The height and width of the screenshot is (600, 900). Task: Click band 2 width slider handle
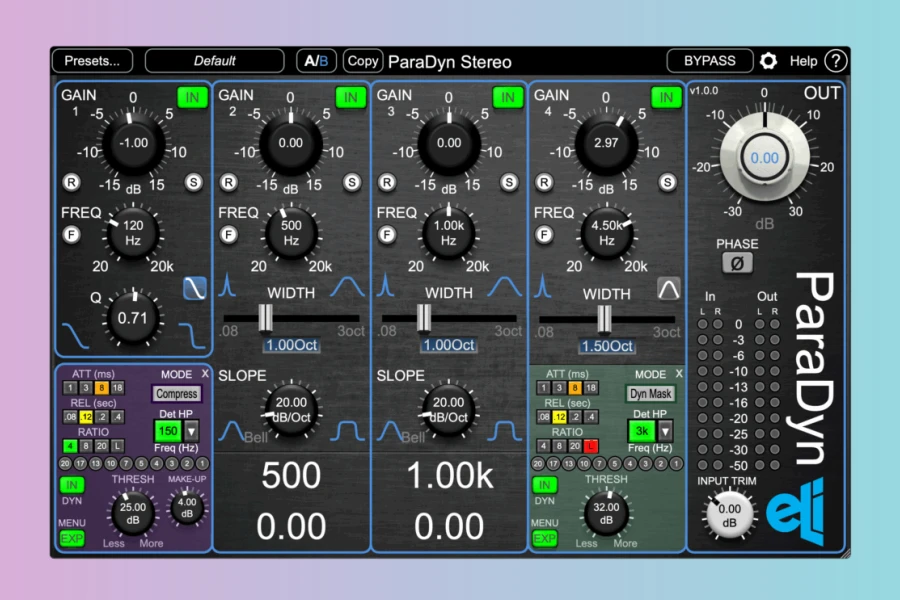tap(266, 318)
